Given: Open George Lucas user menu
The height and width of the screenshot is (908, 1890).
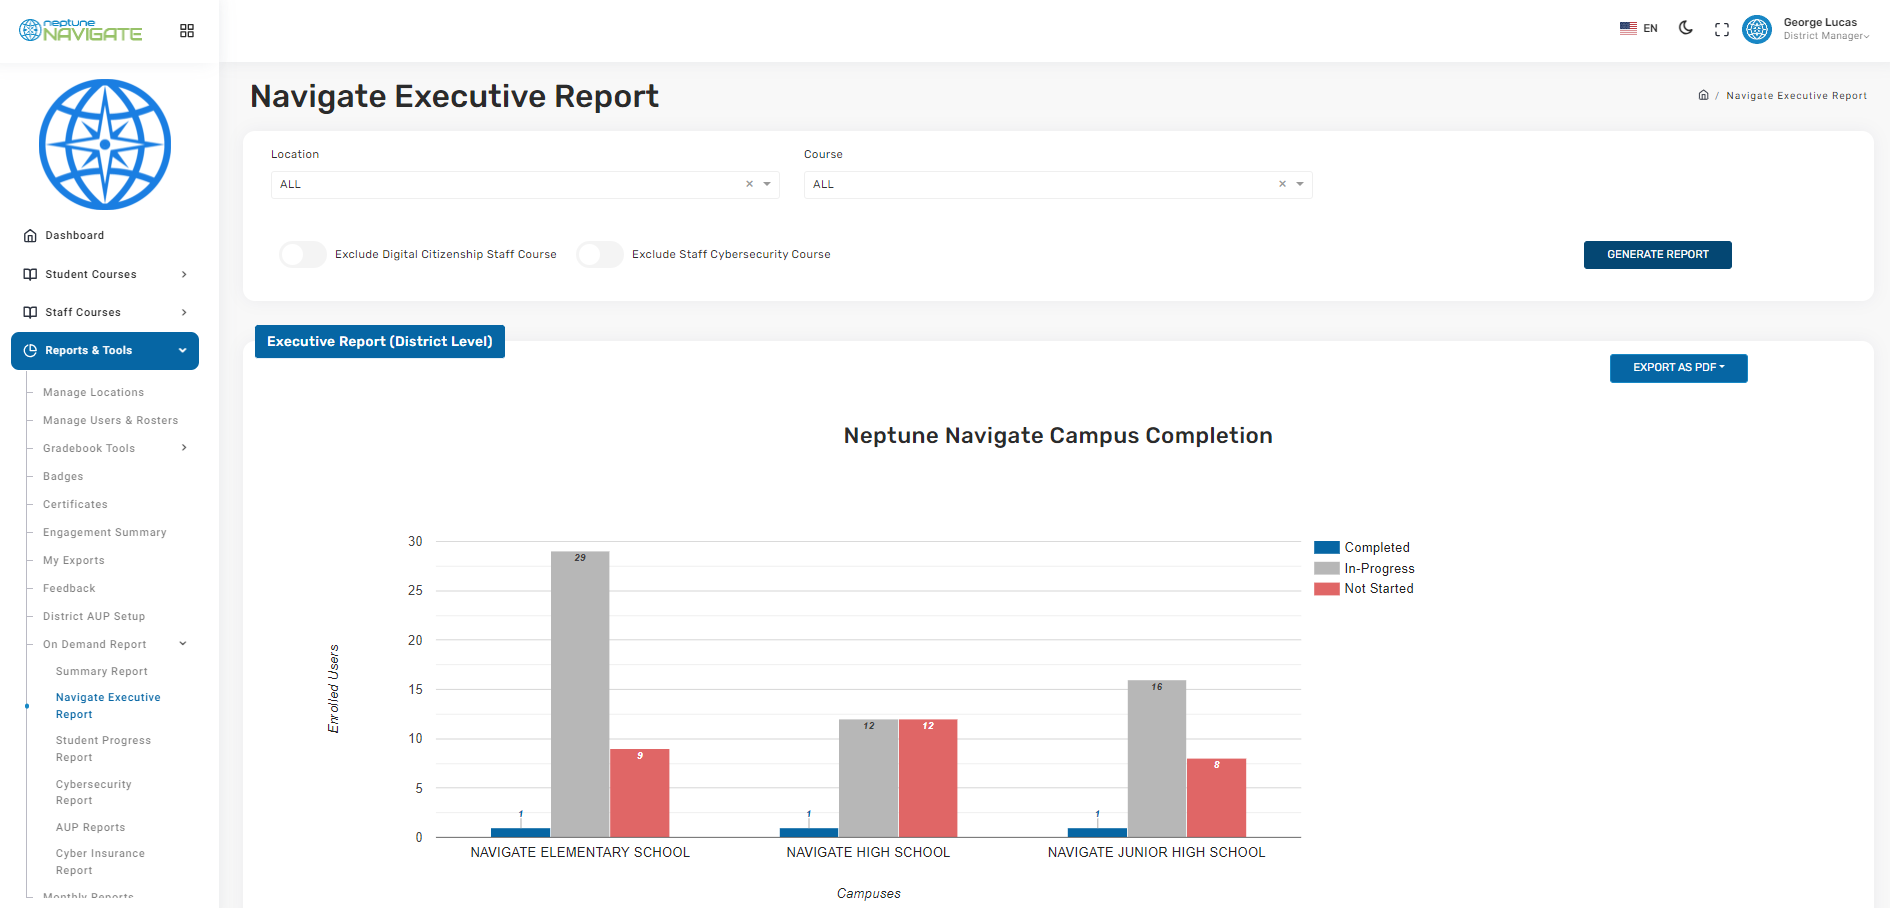Looking at the screenshot, I should 1825,28.
